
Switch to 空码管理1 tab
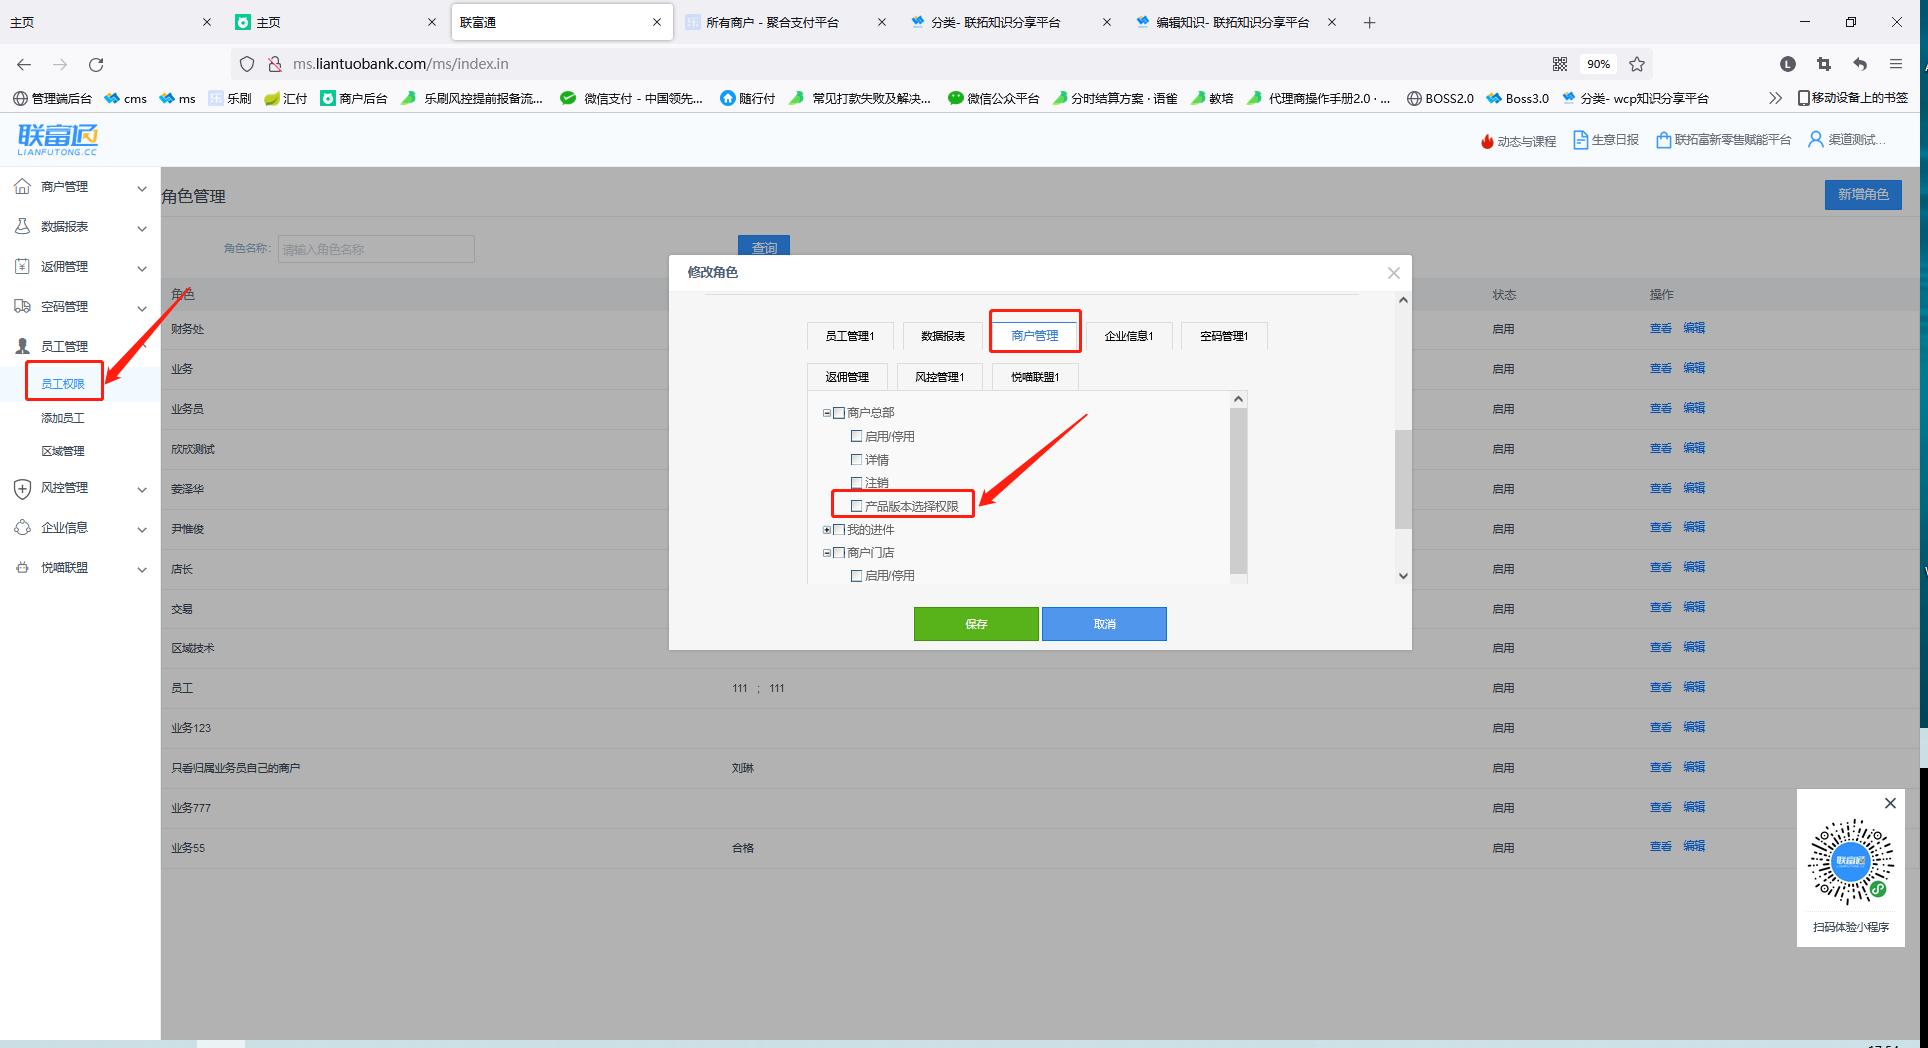[x=1224, y=336]
